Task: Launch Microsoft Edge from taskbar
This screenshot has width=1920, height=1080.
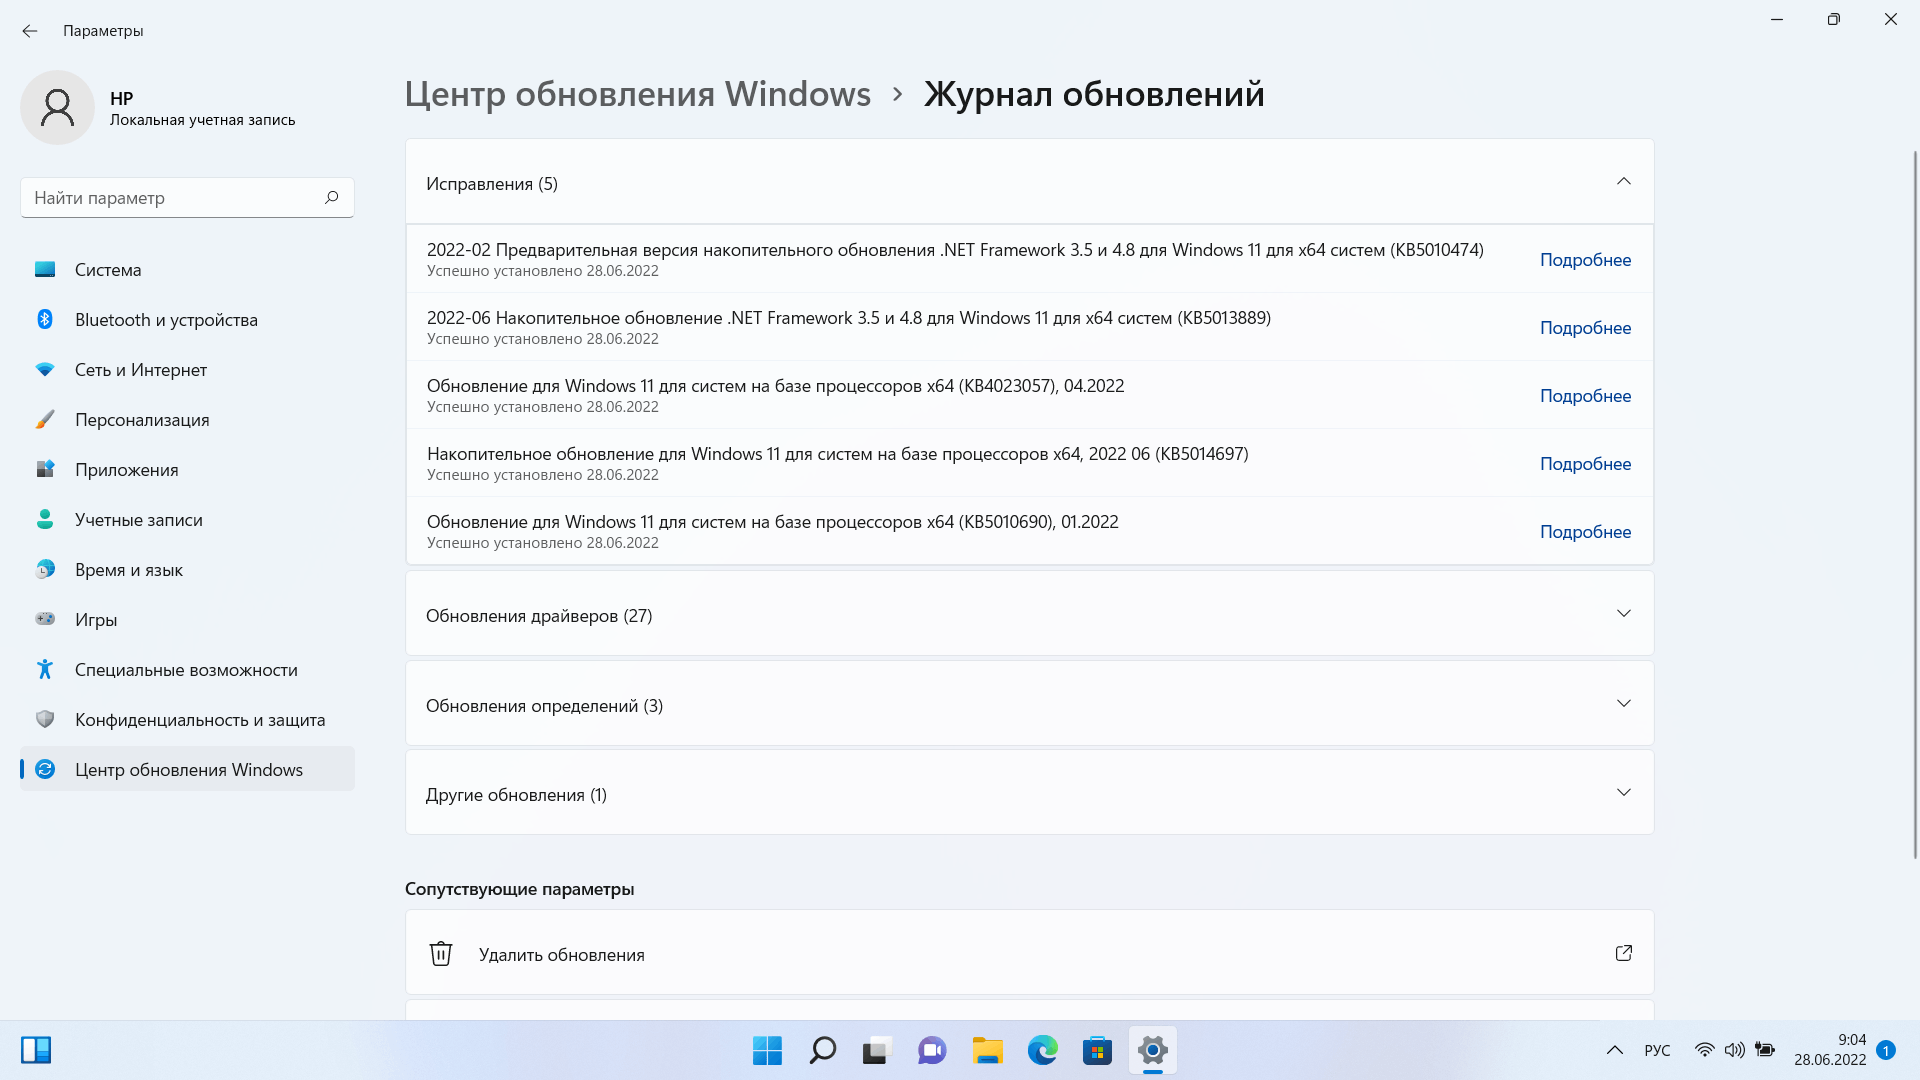Action: (x=1042, y=1050)
